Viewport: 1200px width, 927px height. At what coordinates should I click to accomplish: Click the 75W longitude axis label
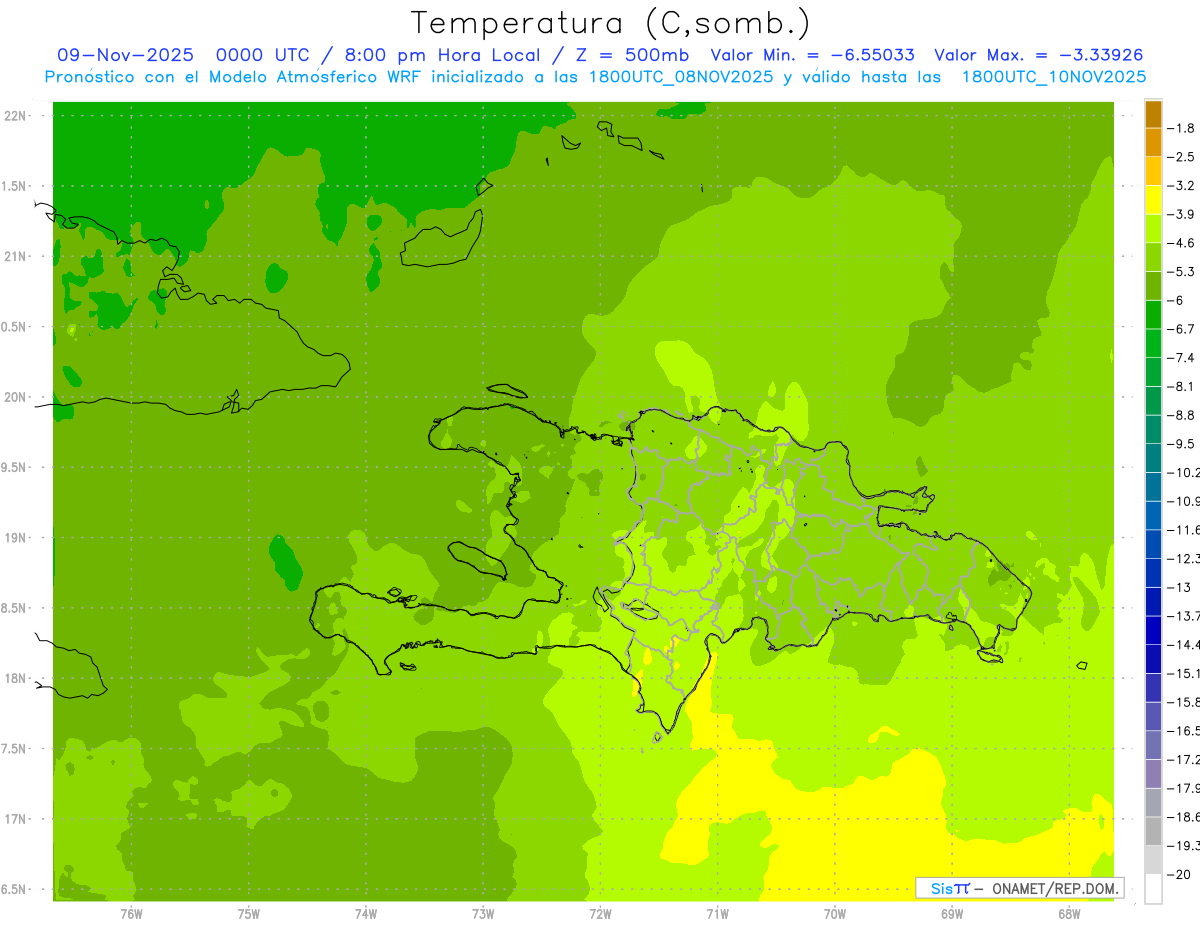point(249,914)
